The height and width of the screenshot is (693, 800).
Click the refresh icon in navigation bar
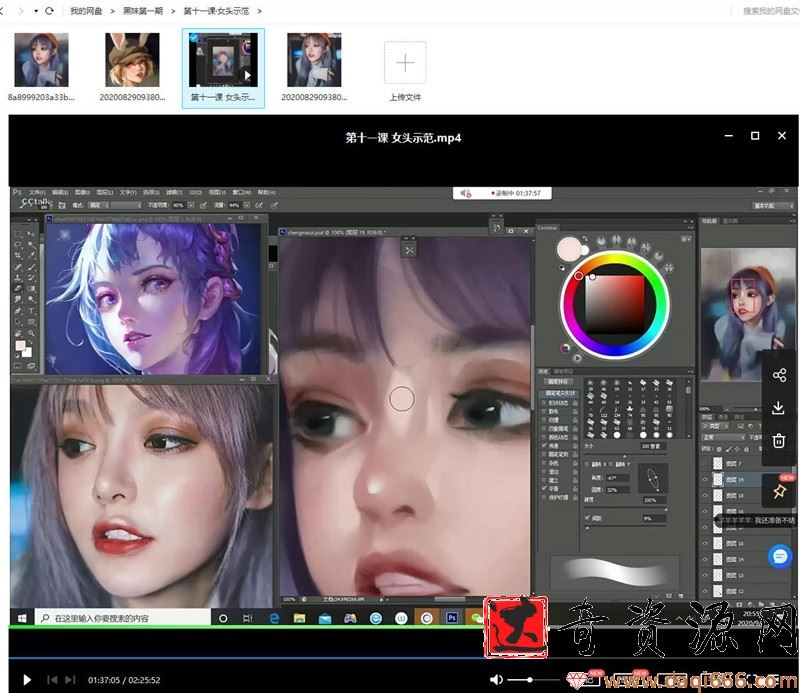49,11
